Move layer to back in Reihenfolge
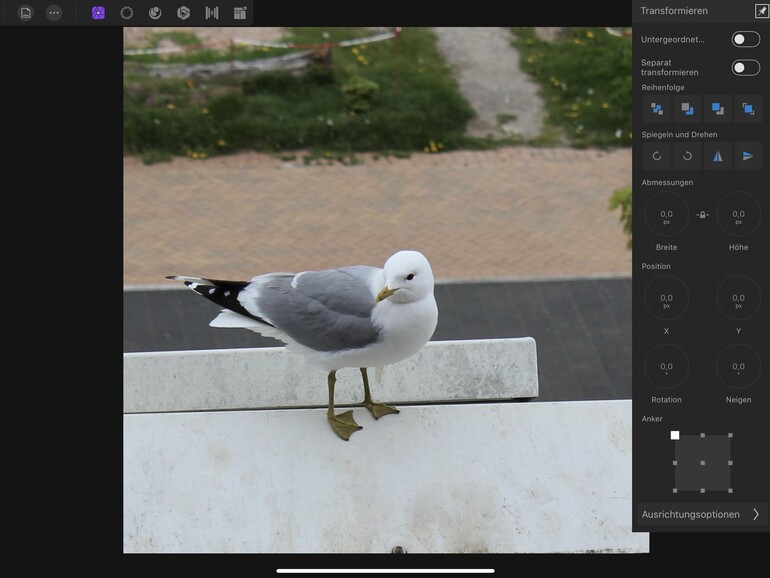This screenshot has width=770, height=578. click(x=657, y=109)
